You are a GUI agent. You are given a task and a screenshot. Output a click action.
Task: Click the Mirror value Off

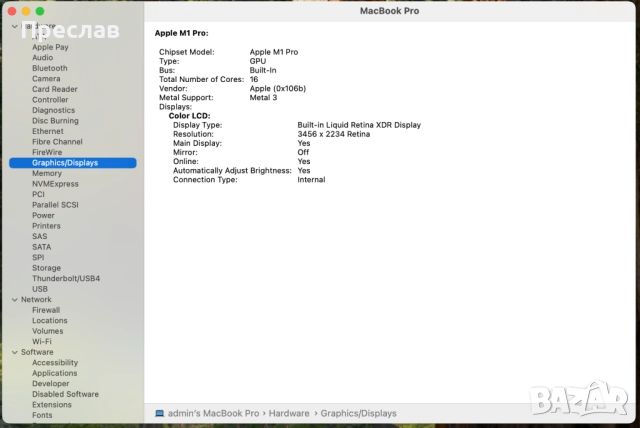(x=303, y=153)
